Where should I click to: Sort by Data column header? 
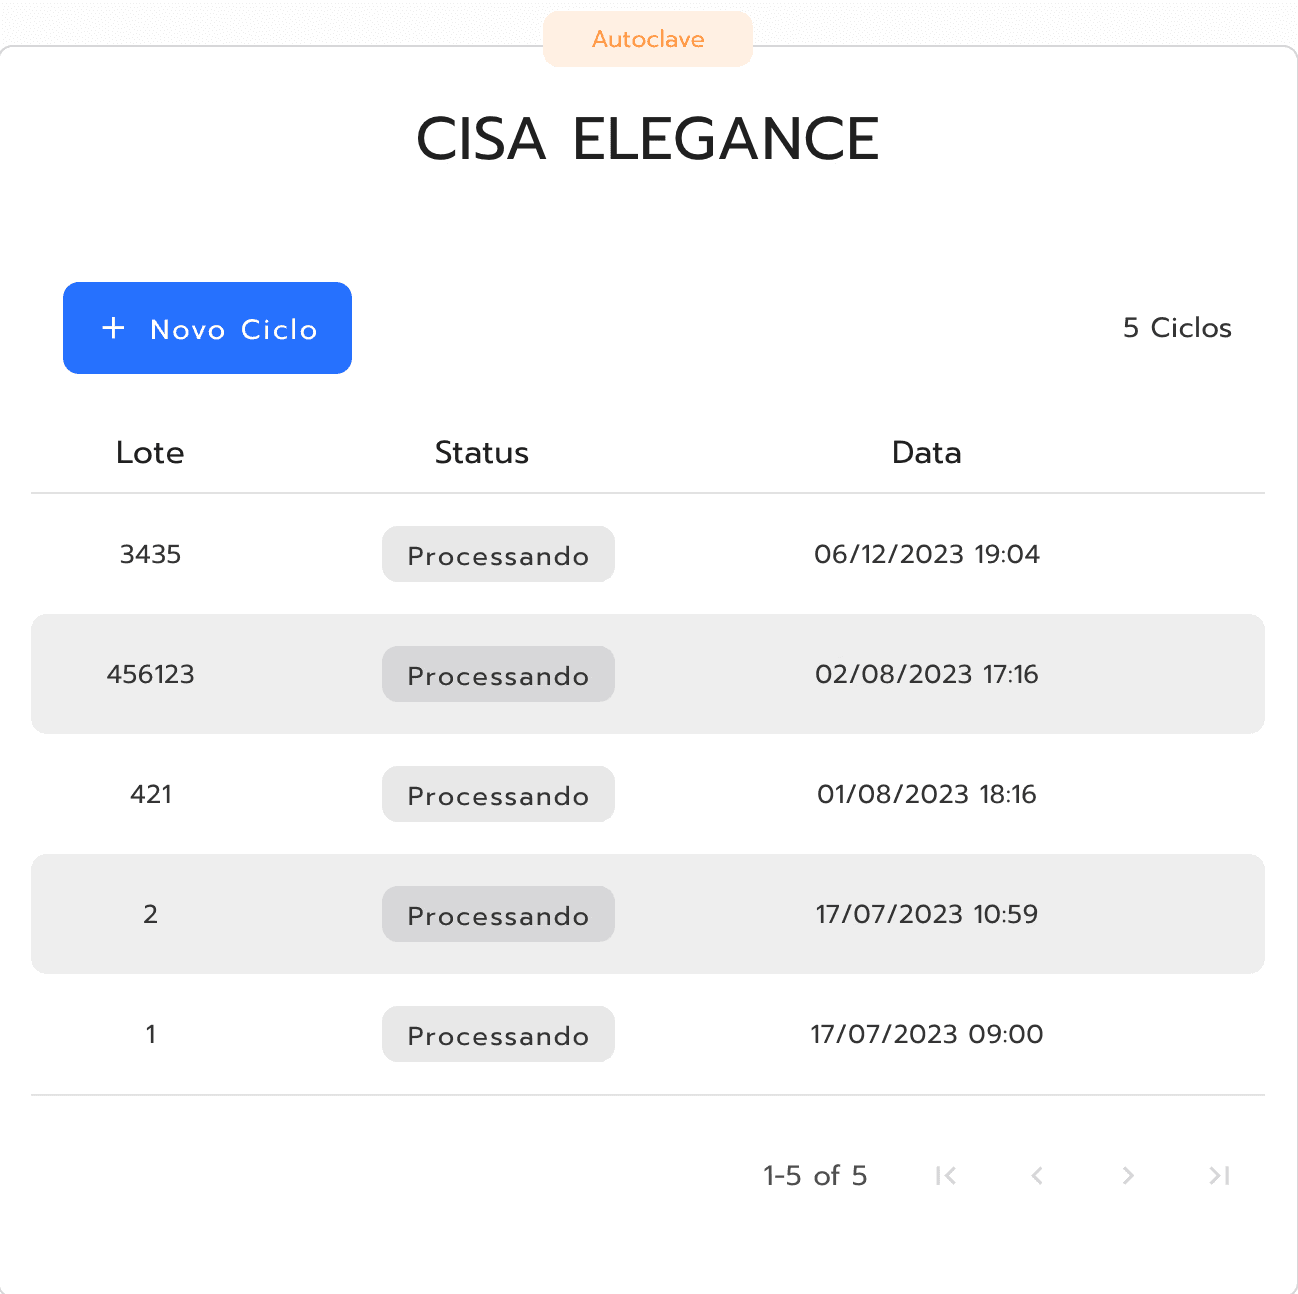pyautogui.click(x=926, y=452)
